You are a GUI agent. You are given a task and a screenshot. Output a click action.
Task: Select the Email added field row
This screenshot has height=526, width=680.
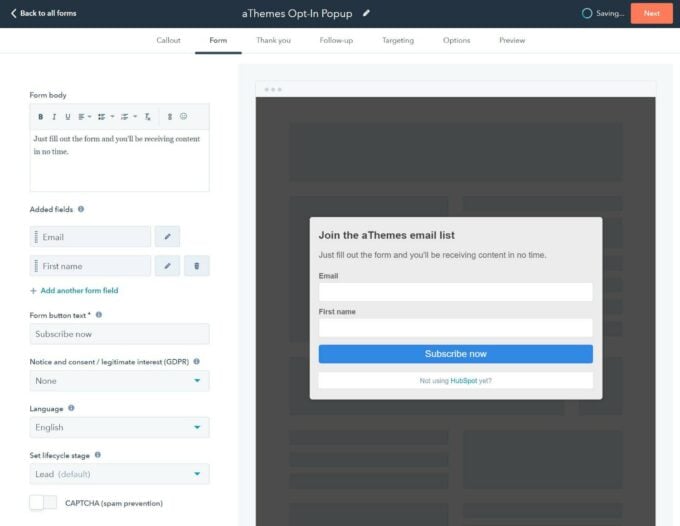[90, 237]
